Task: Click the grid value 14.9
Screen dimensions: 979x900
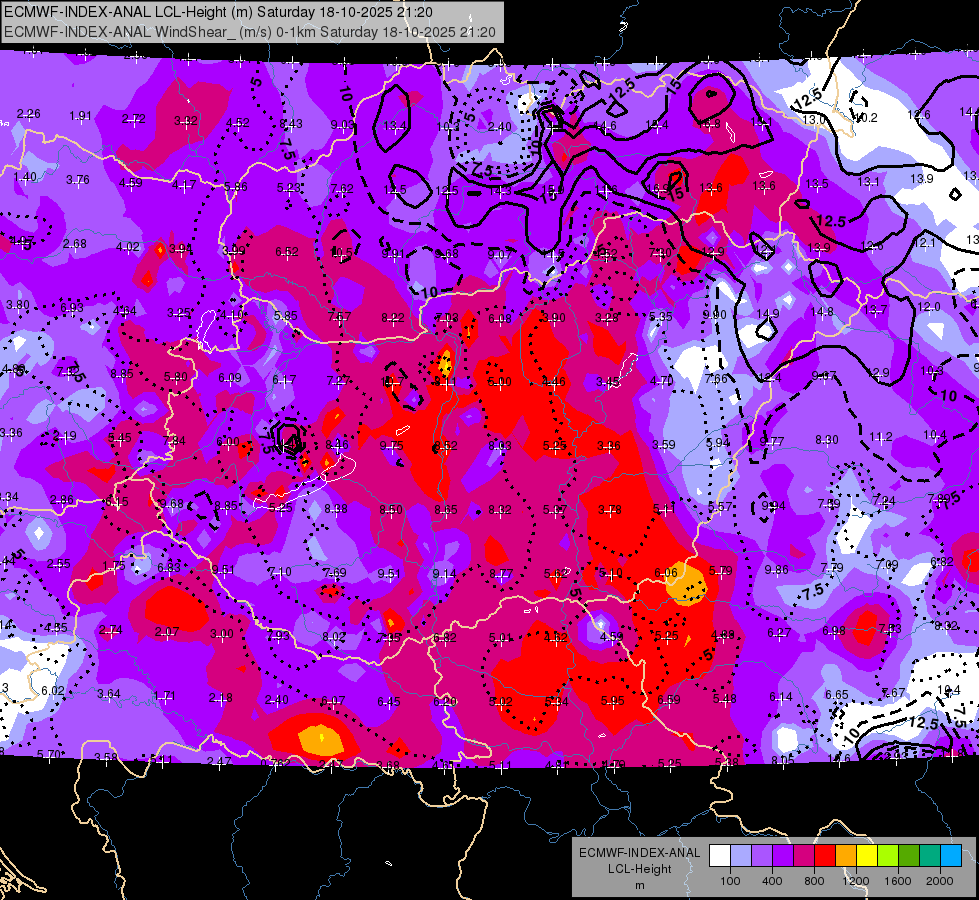Action: click(768, 314)
